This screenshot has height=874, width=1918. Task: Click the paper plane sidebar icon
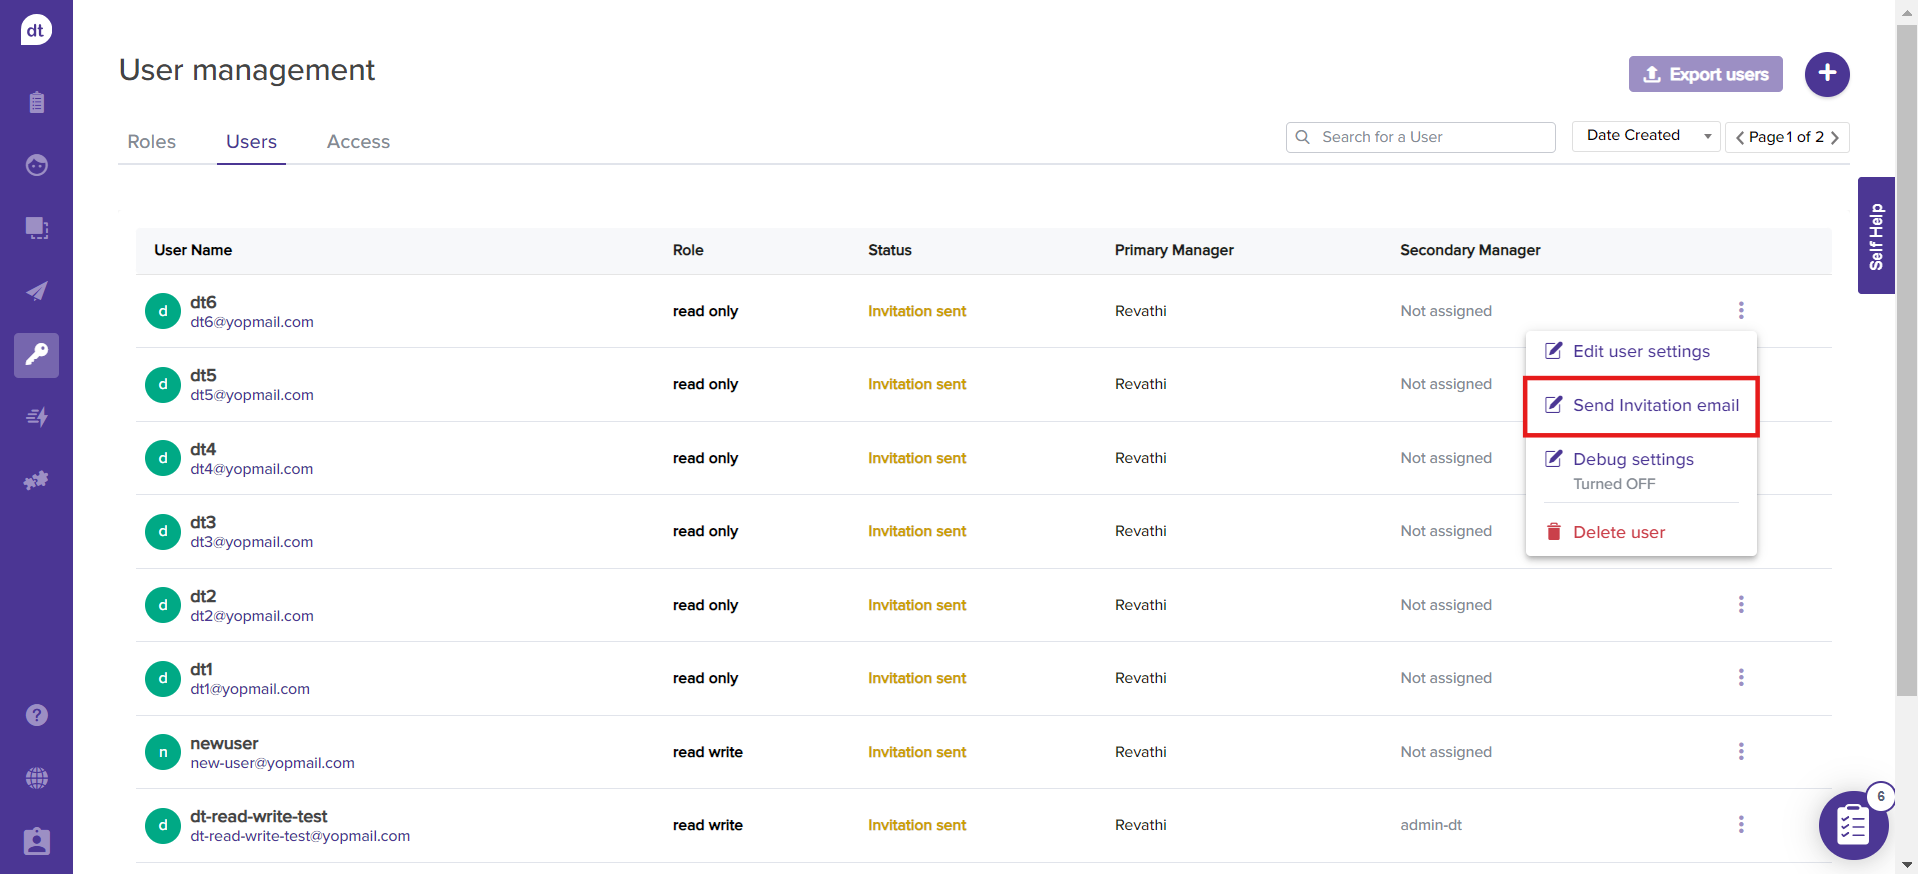(36, 291)
